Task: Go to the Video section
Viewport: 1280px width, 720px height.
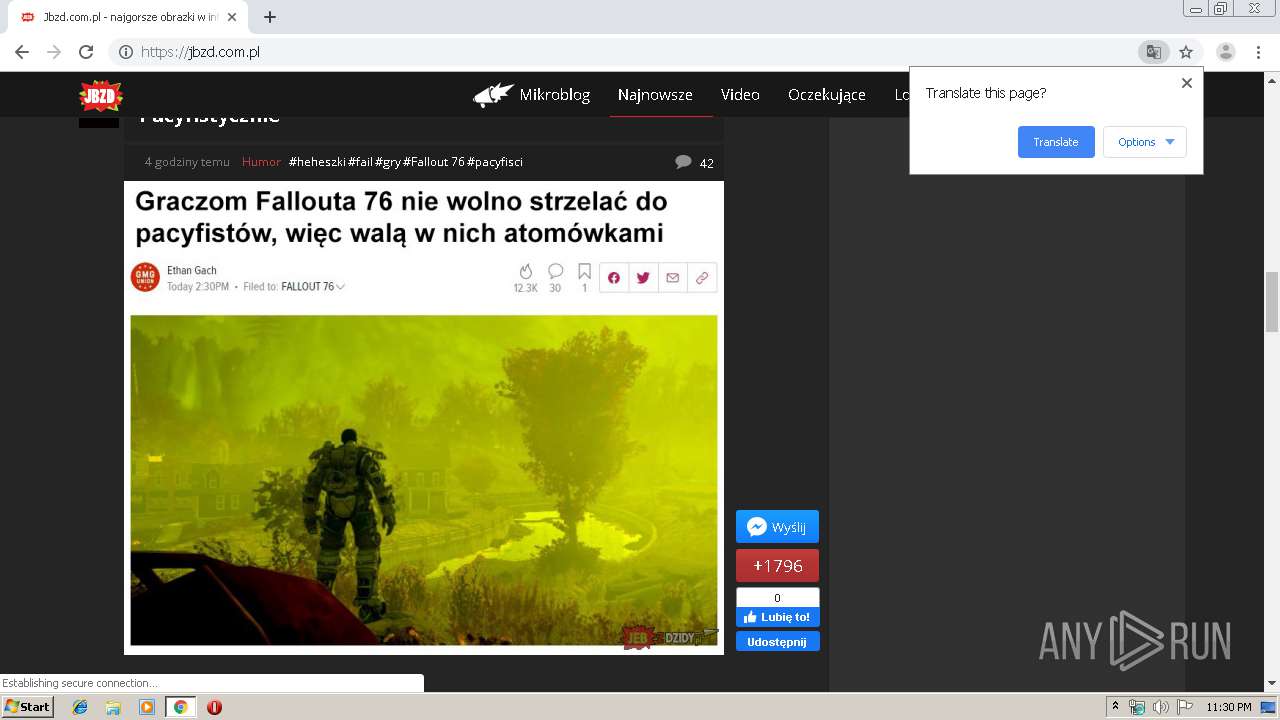Action: click(740, 95)
